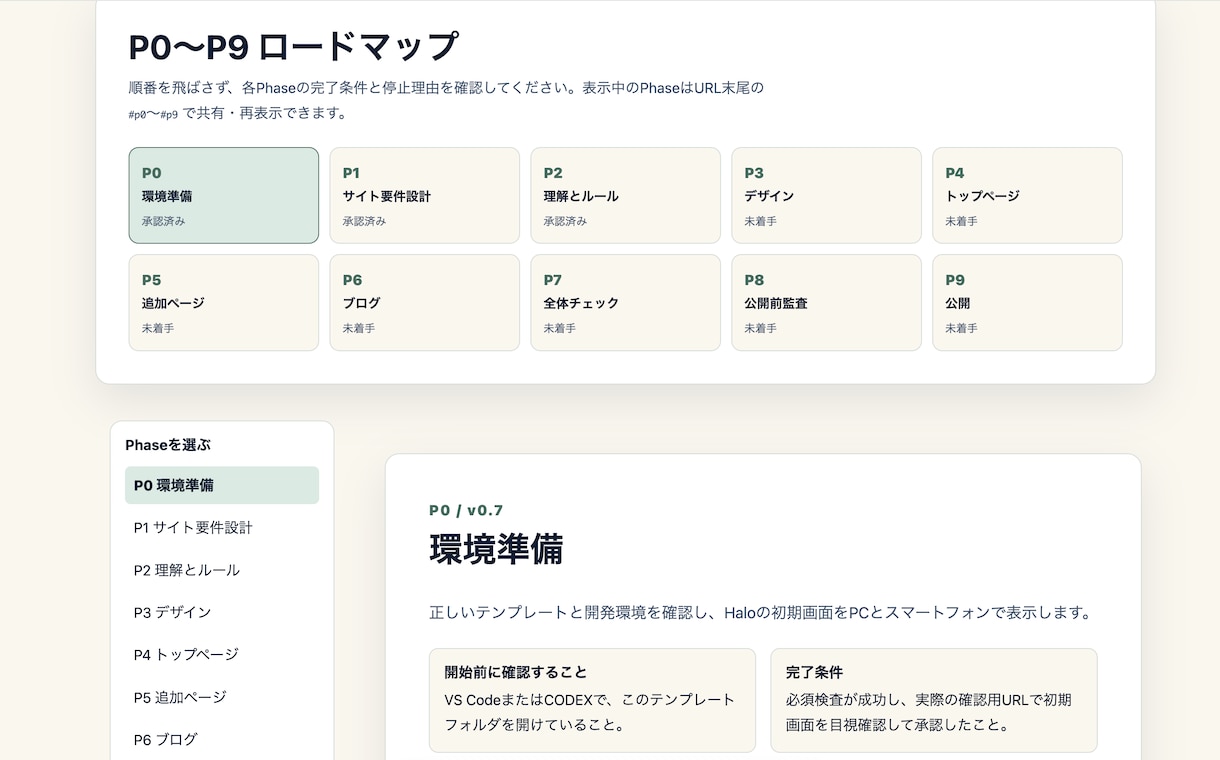Choose the P5 追加ページ roadmap card

click(224, 302)
